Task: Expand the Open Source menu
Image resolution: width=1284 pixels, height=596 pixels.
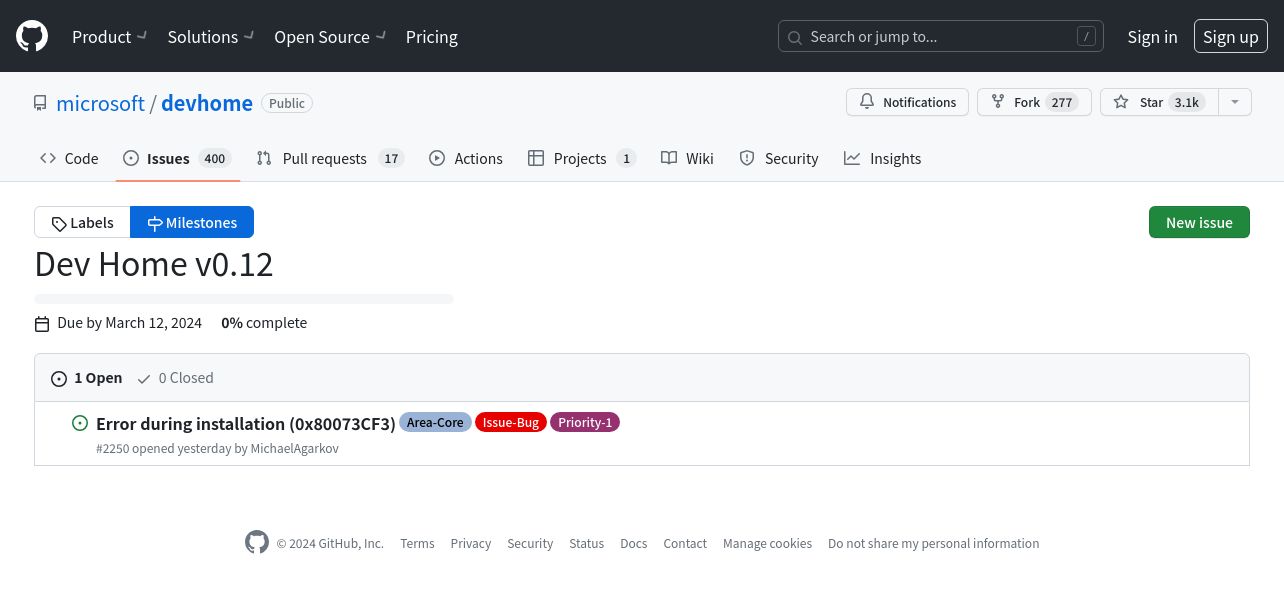Action: [330, 37]
